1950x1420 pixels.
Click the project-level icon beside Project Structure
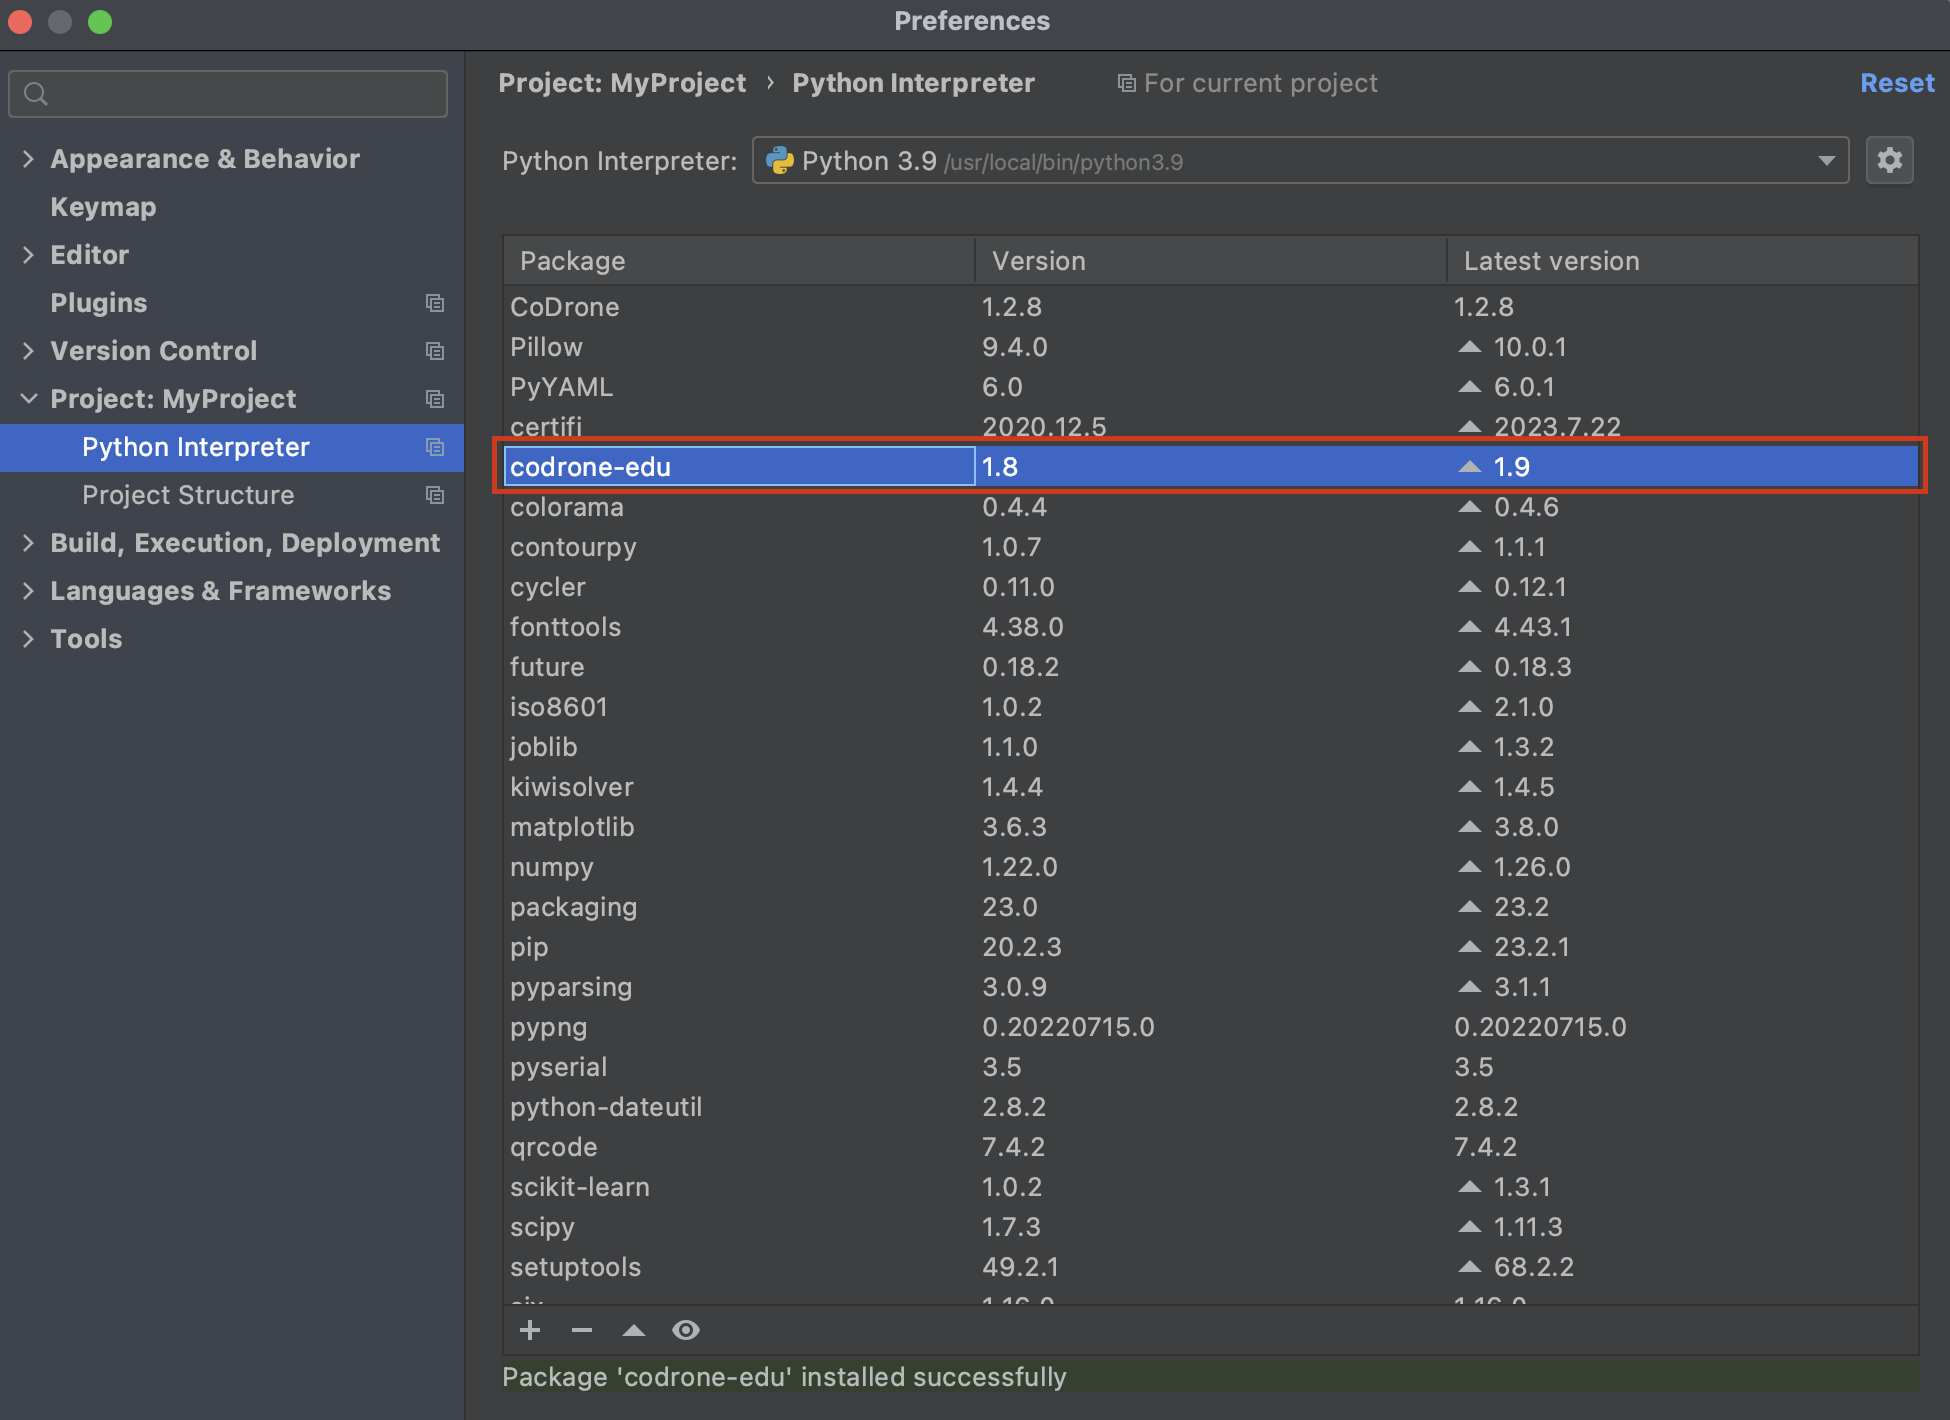click(434, 495)
